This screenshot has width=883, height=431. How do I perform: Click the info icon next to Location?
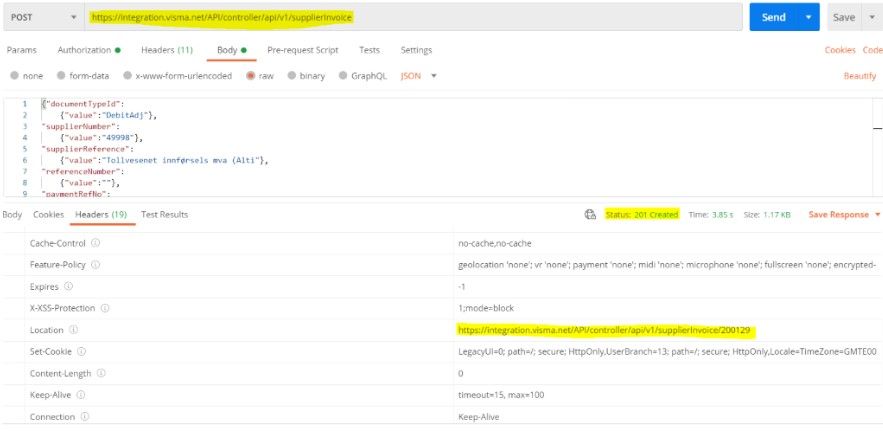pos(73,330)
